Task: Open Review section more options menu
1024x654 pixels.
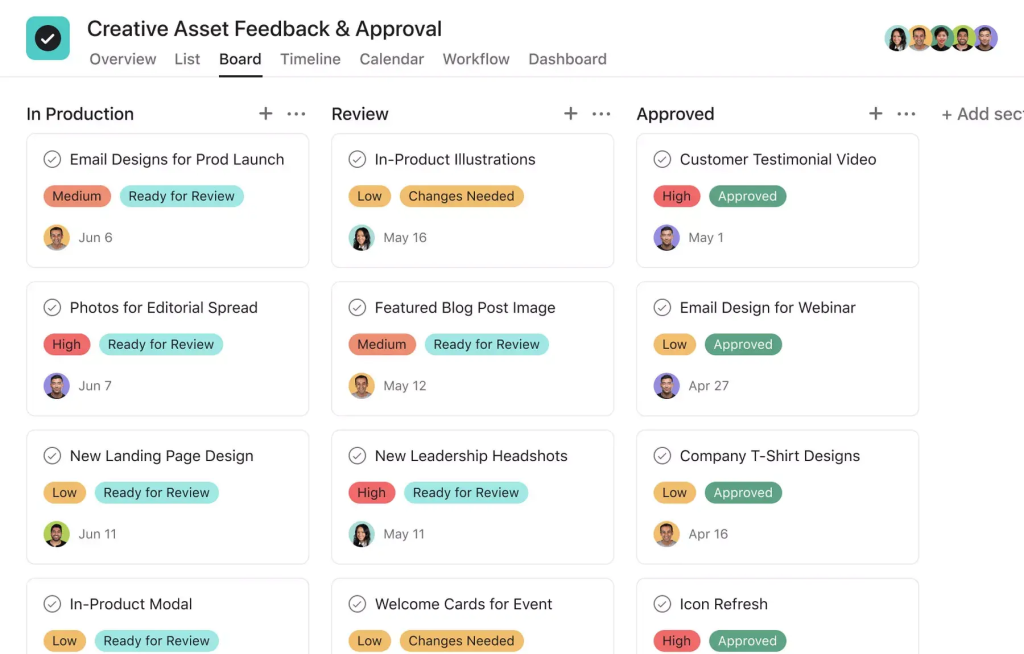Action: click(x=601, y=114)
